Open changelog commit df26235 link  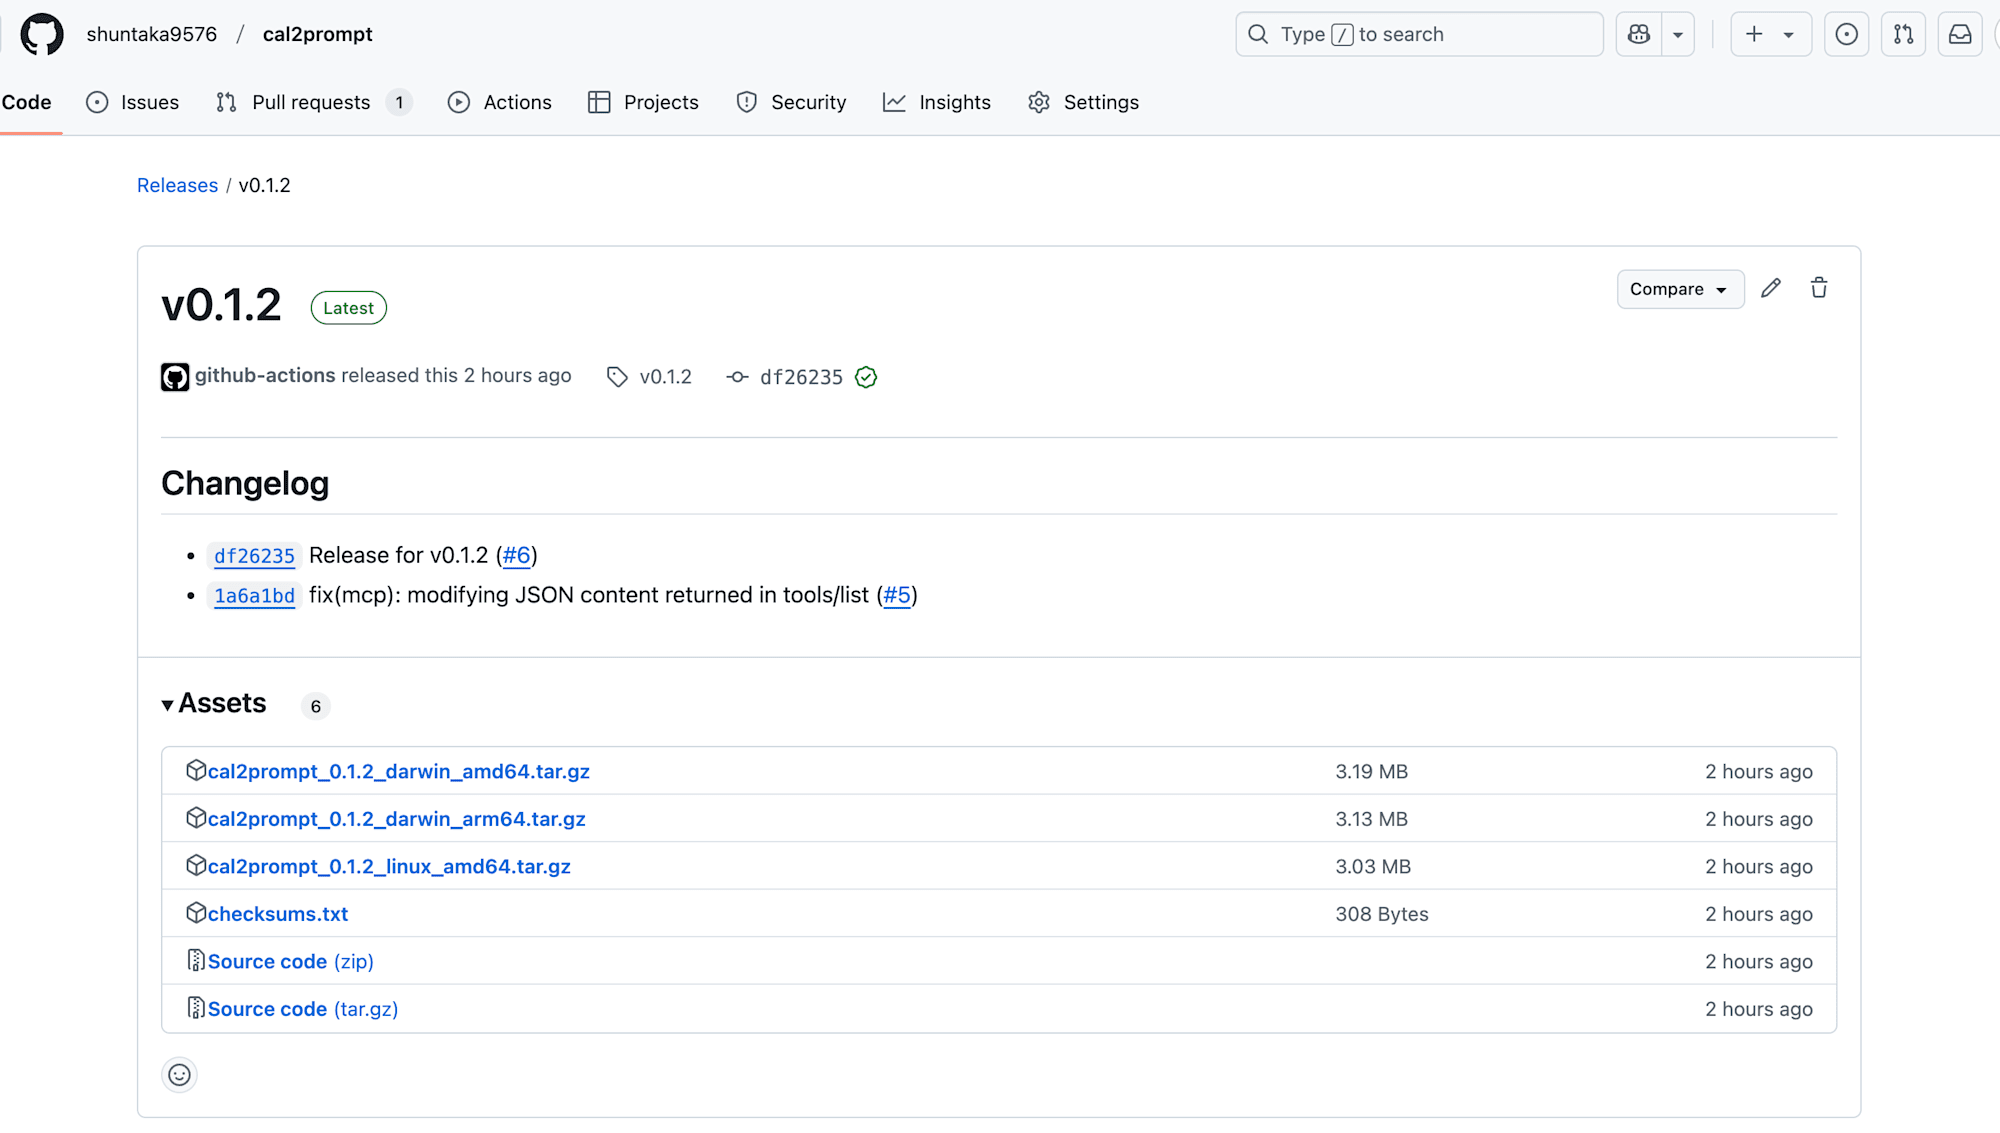(x=254, y=556)
